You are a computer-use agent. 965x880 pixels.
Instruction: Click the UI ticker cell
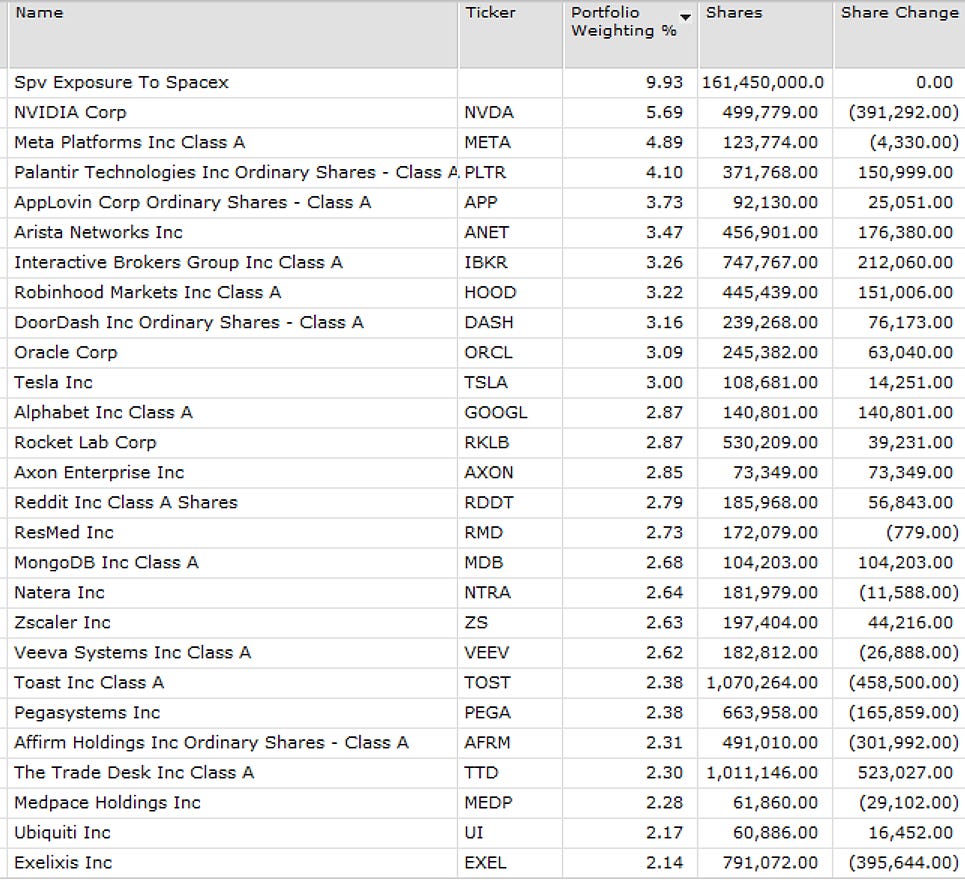point(474,833)
